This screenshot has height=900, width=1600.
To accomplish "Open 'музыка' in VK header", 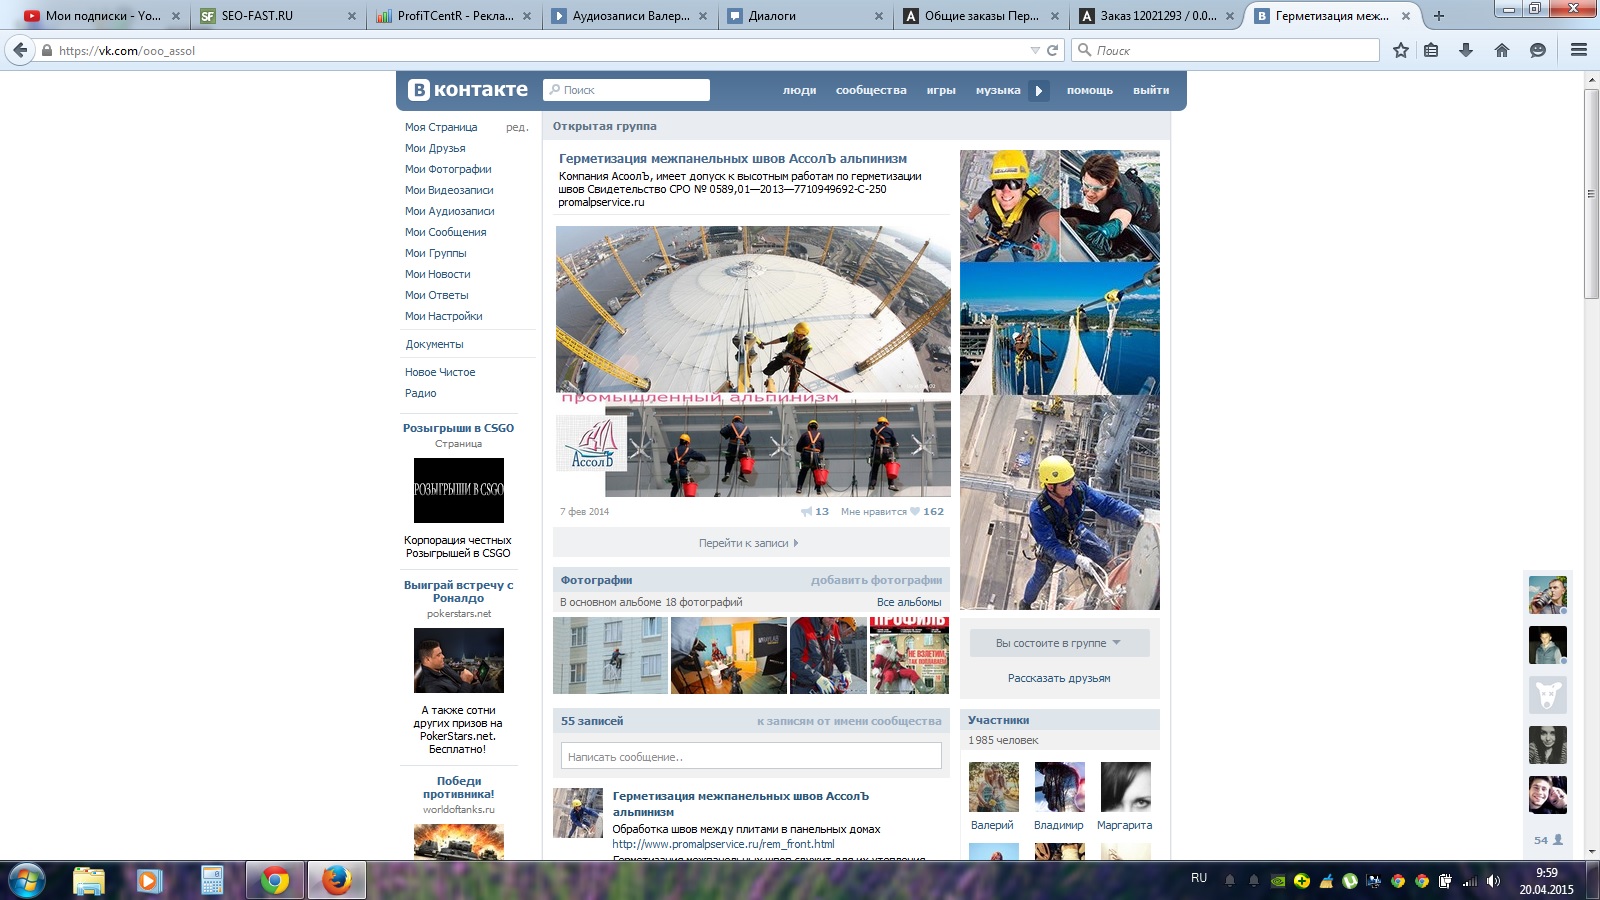I will [998, 90].
